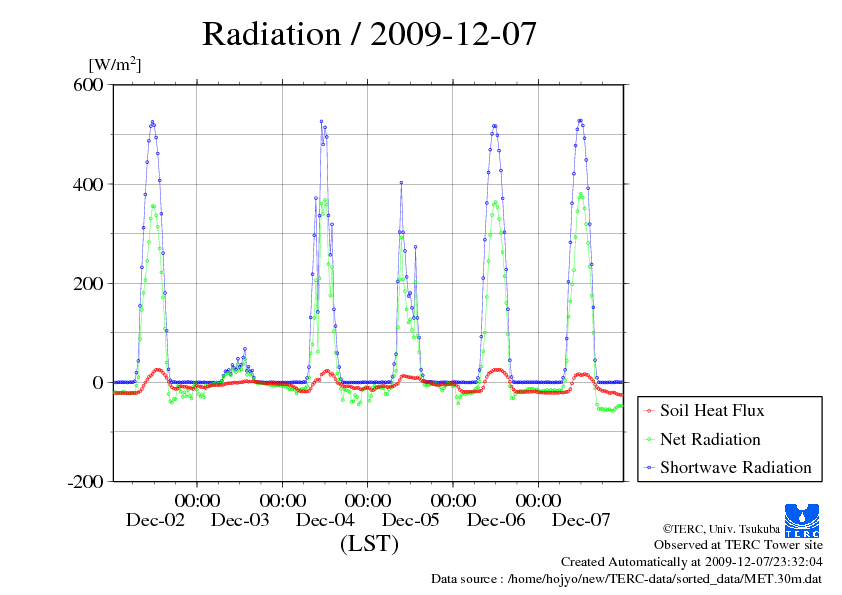Click the Dec-02 date label
The image size is (842, 595).
click(155, 520)
